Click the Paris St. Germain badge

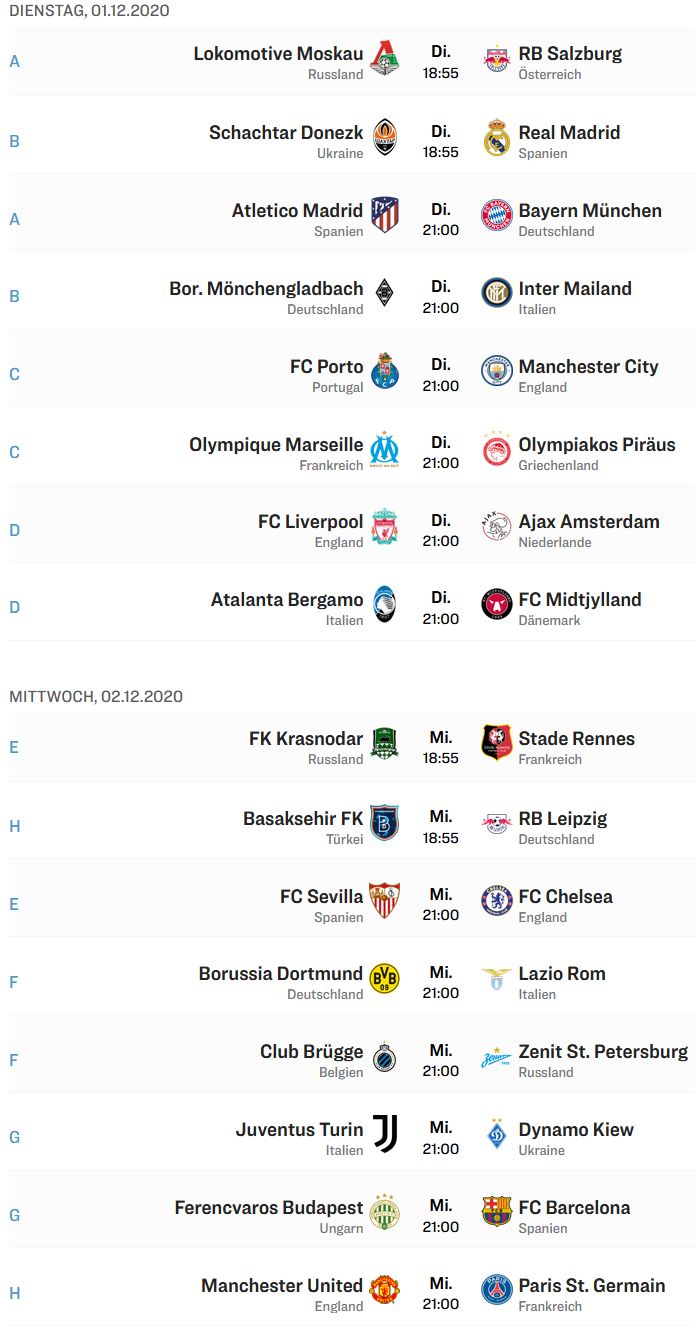click(497, 1290)
